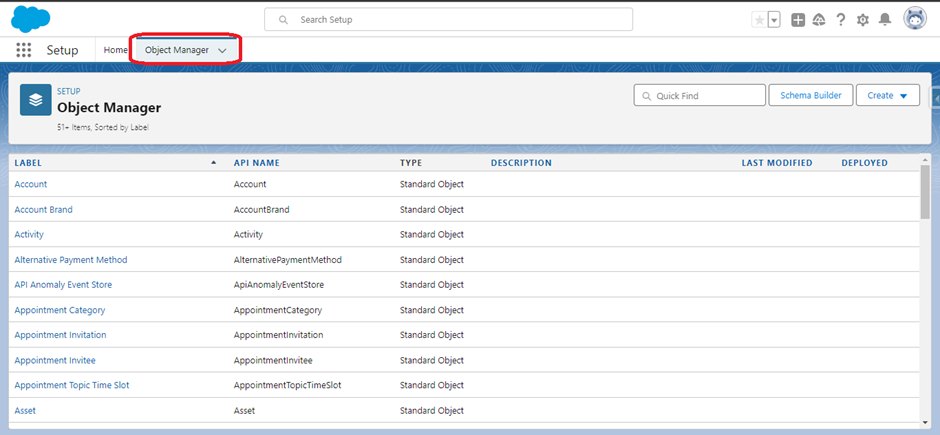Expand the Object Manager tab chevron
Image resolution: width=940 pixels, height=435 pixels.
tap(222, 51)
